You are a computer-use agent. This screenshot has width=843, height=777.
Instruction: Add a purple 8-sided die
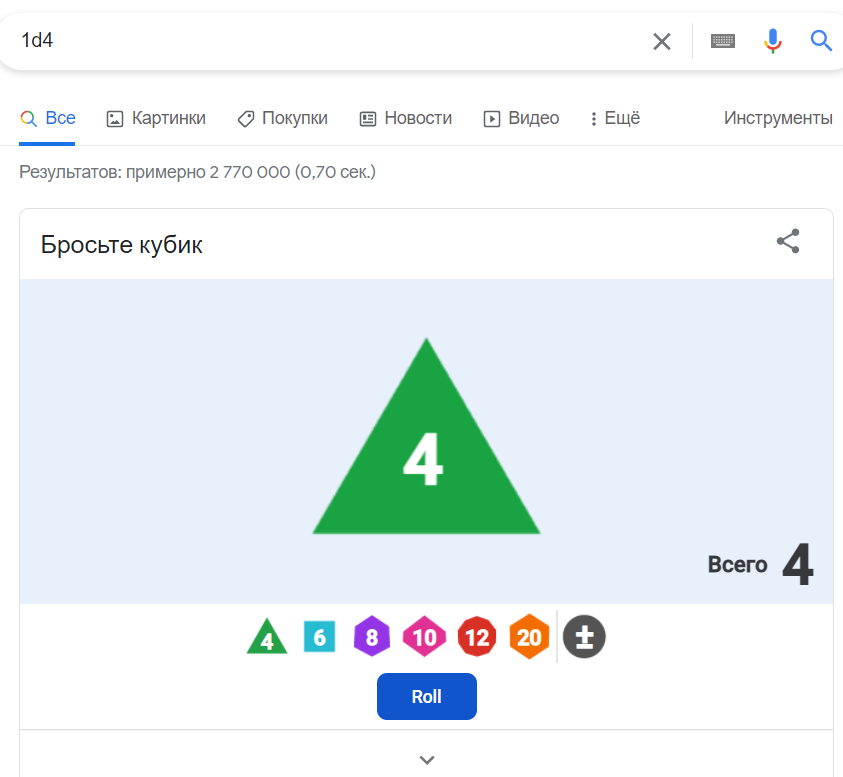[372, 637]
